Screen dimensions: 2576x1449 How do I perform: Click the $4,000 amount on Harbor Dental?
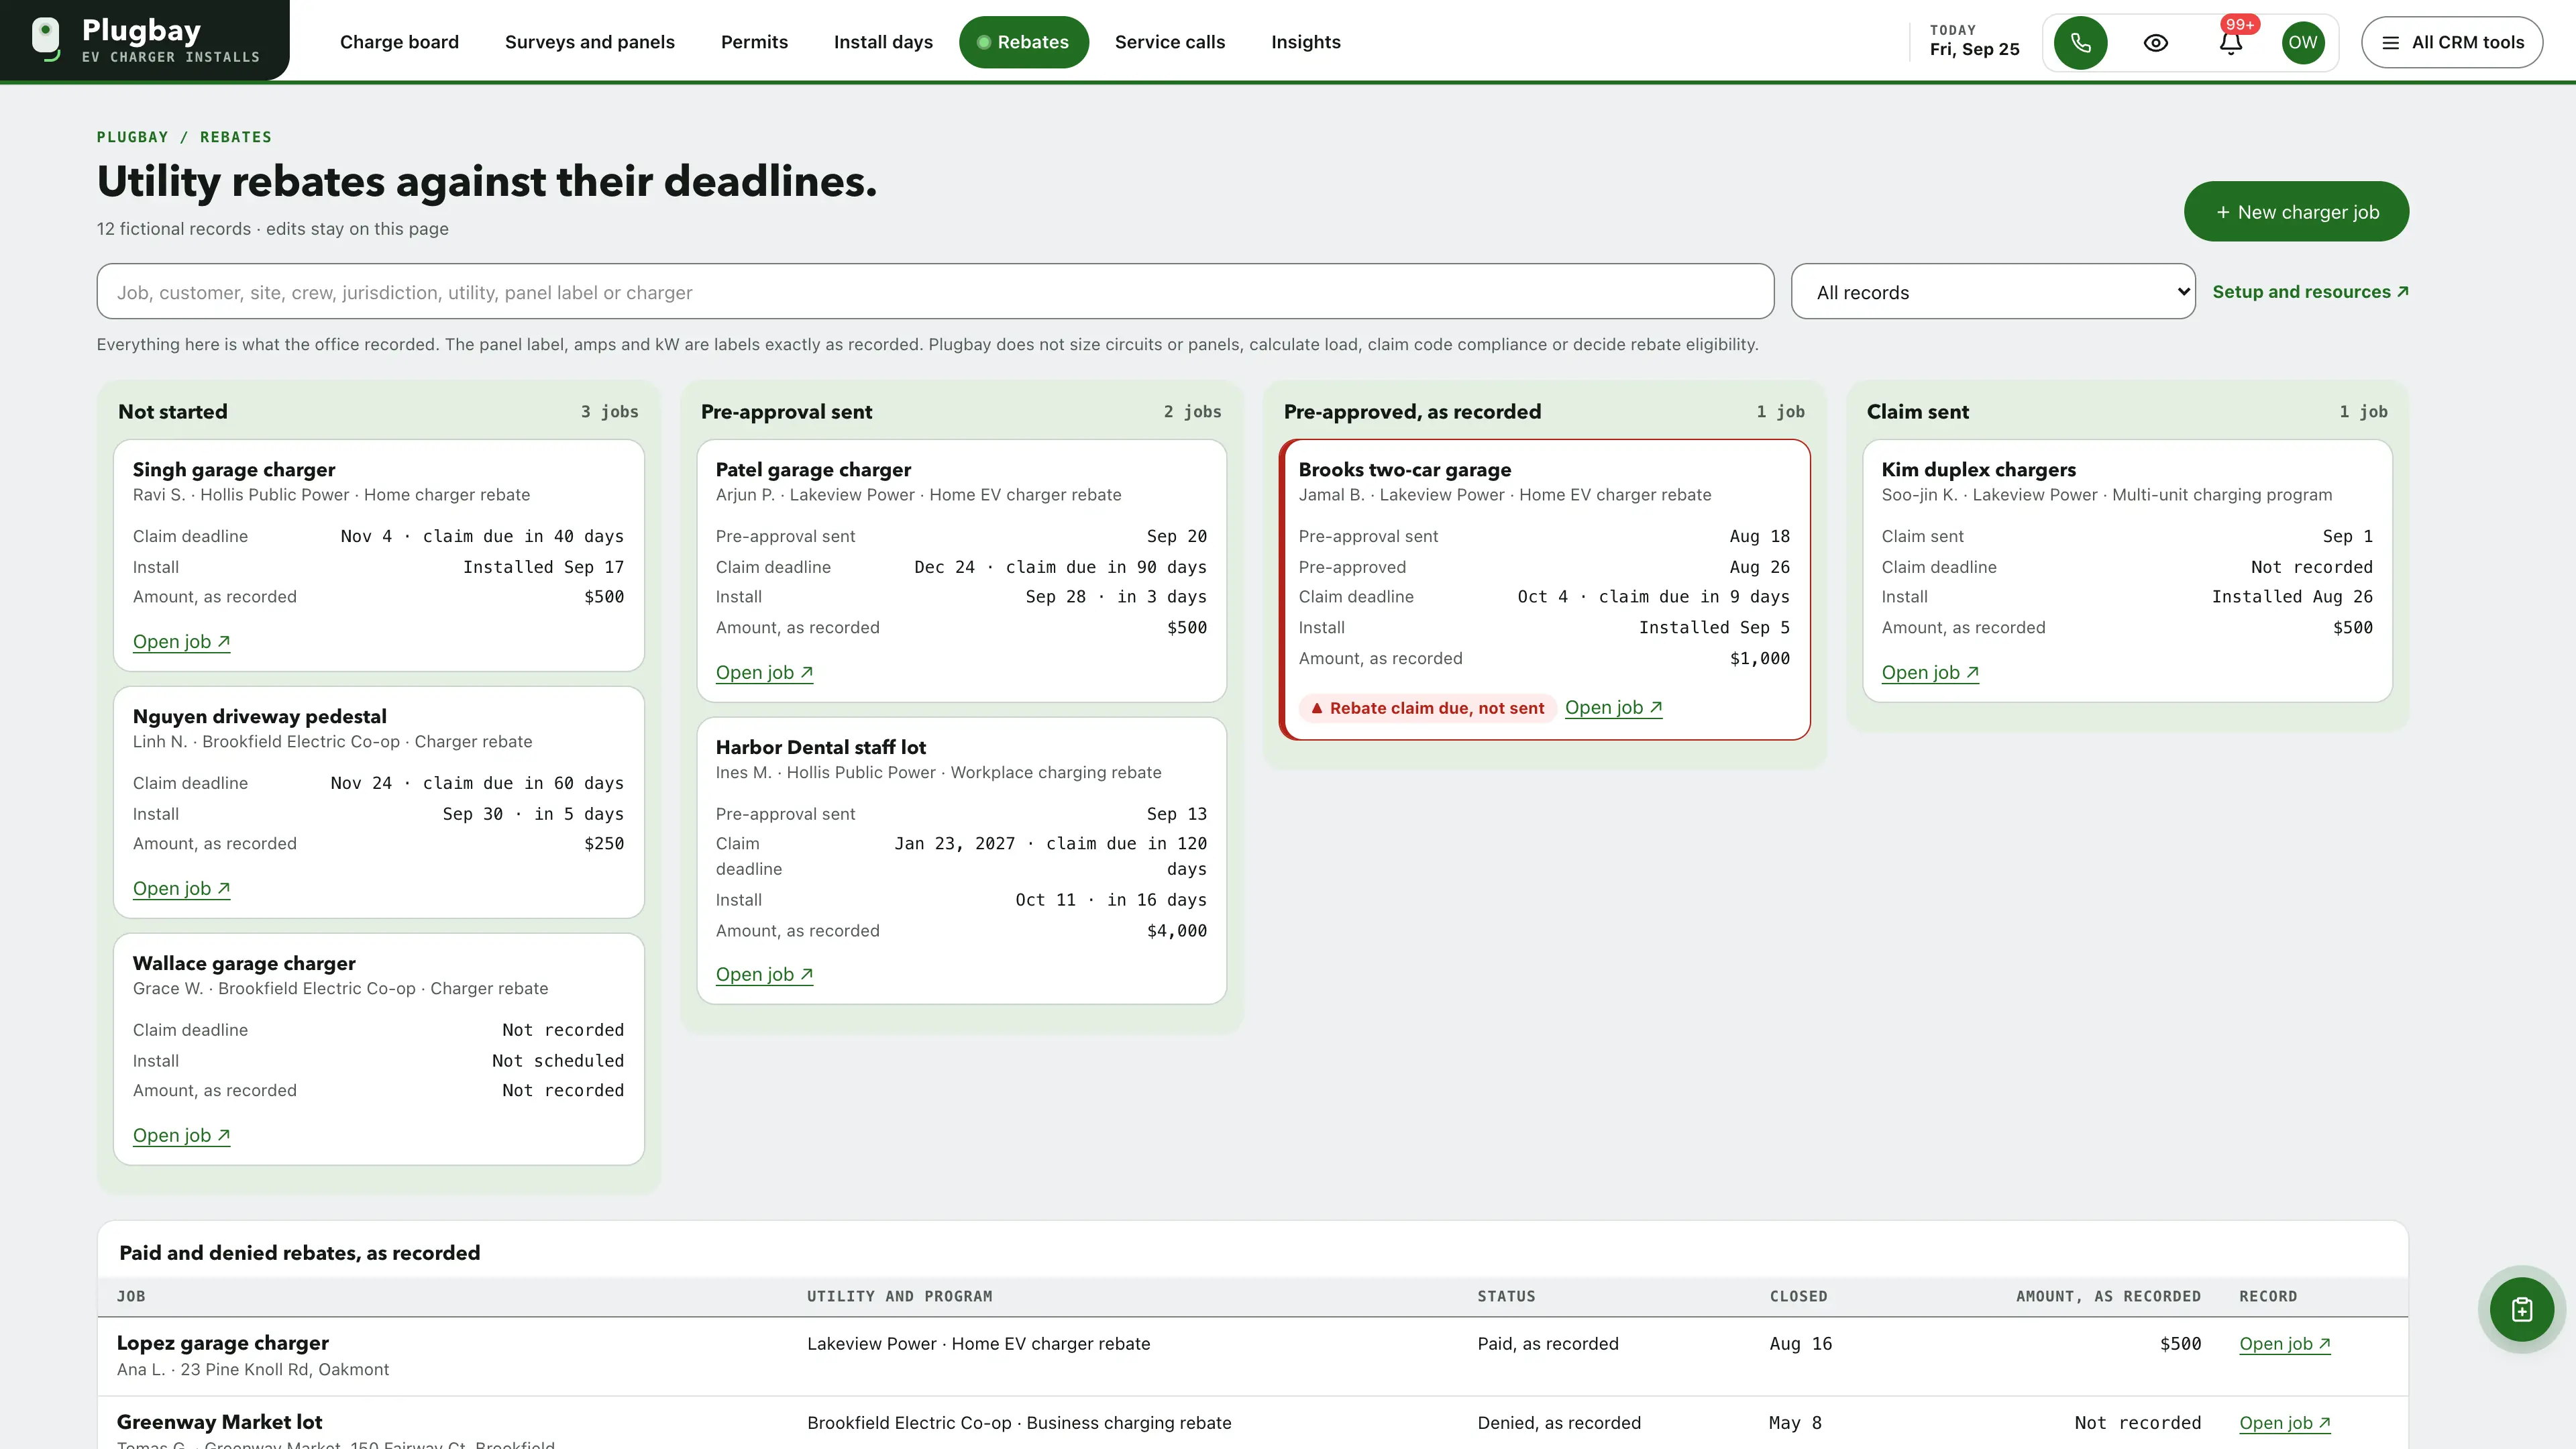click(x=1176, y=931)
